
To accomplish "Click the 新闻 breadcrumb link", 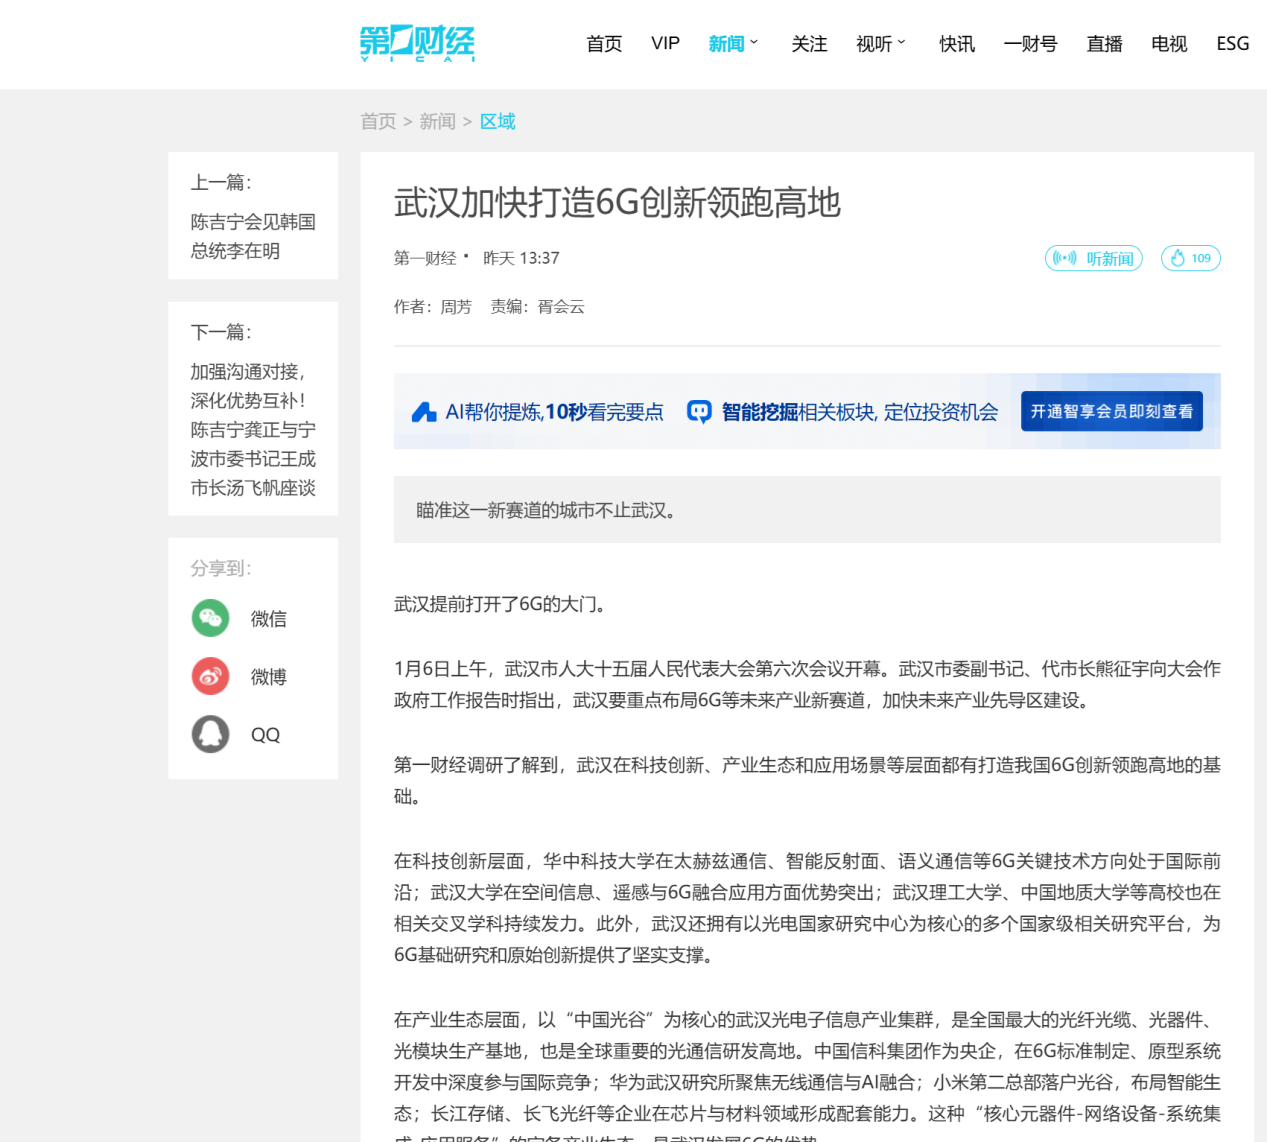I will pyautogui.click(x=438, y=121).
